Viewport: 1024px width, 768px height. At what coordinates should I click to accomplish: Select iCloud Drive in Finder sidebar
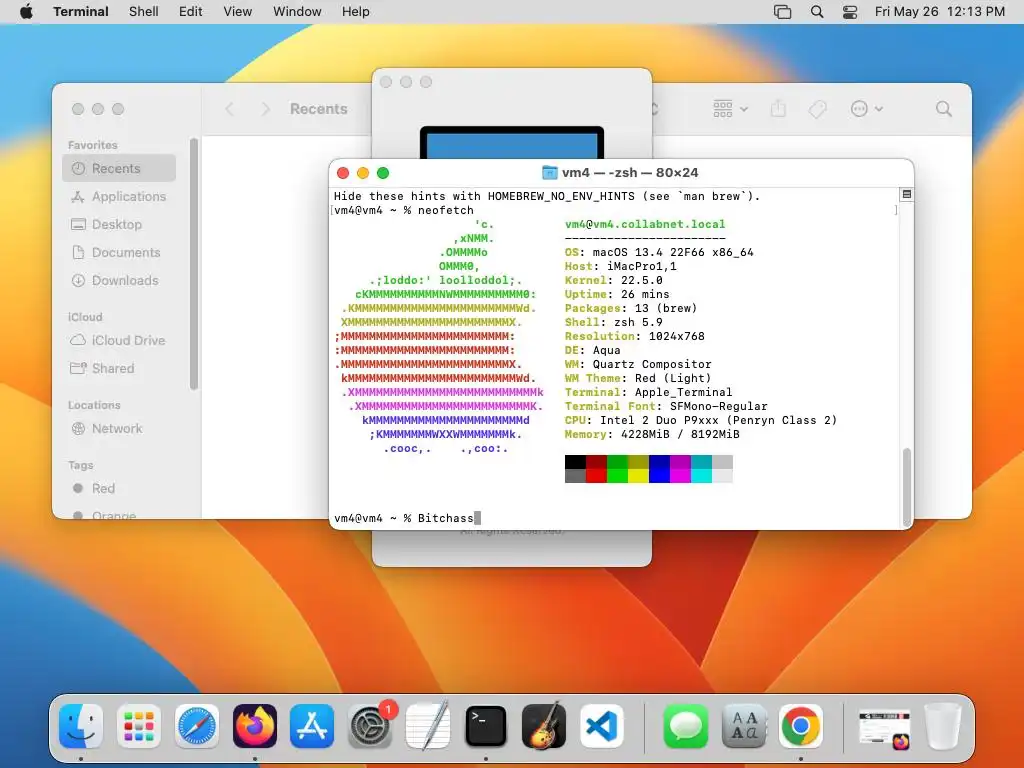(x=119, y=341)
